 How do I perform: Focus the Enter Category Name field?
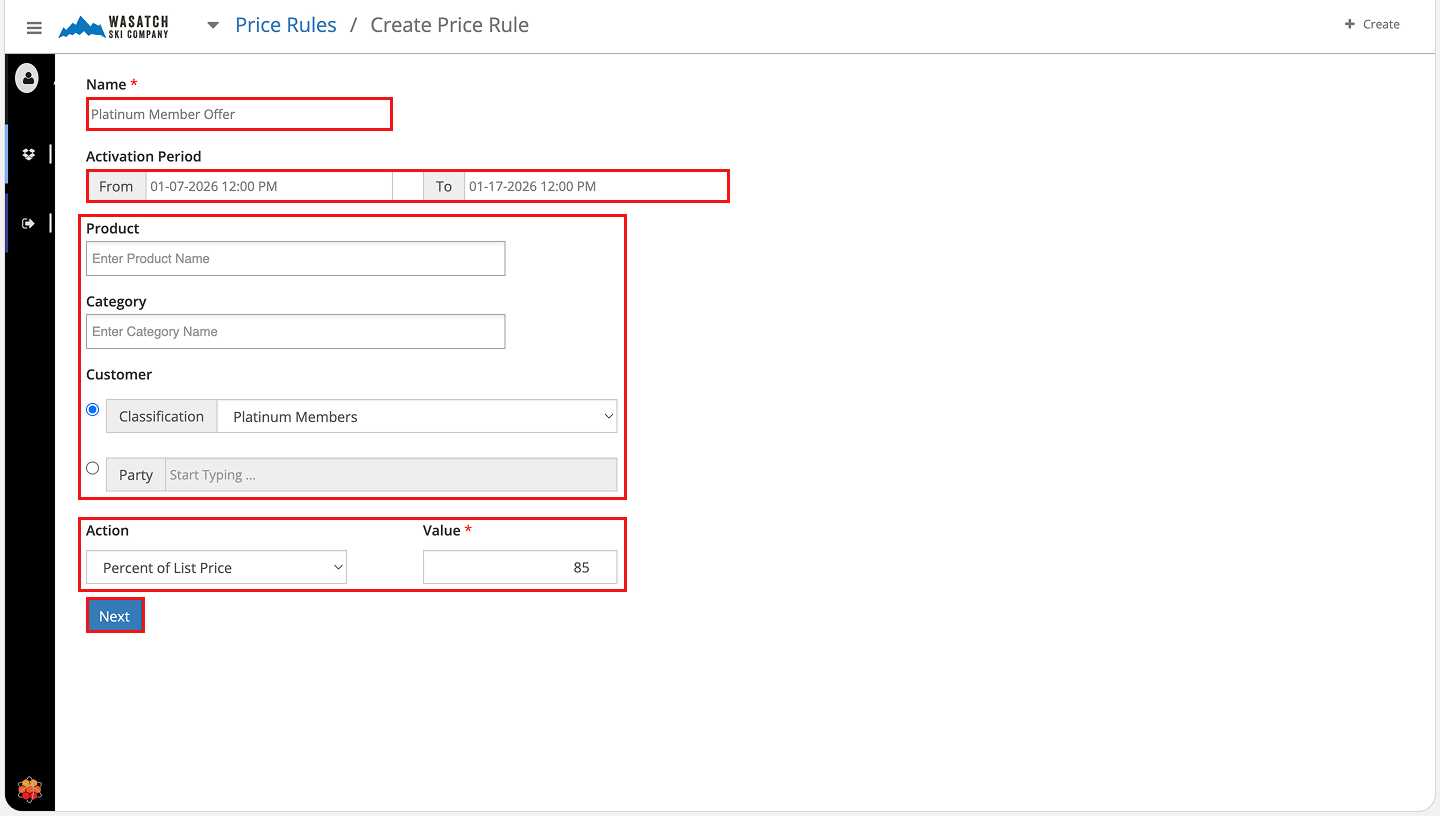pyautogui.click(x=295, y=332)
